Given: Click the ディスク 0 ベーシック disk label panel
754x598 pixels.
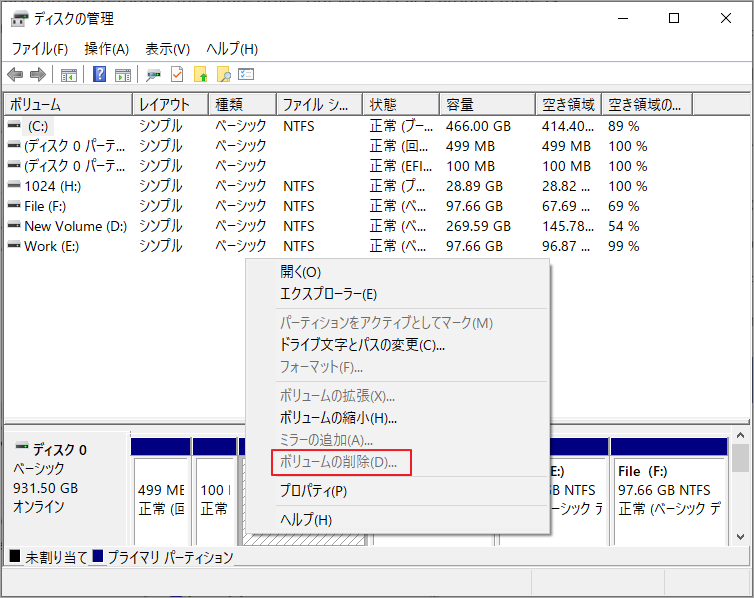Looking at the screenshot, I should 67,488.
